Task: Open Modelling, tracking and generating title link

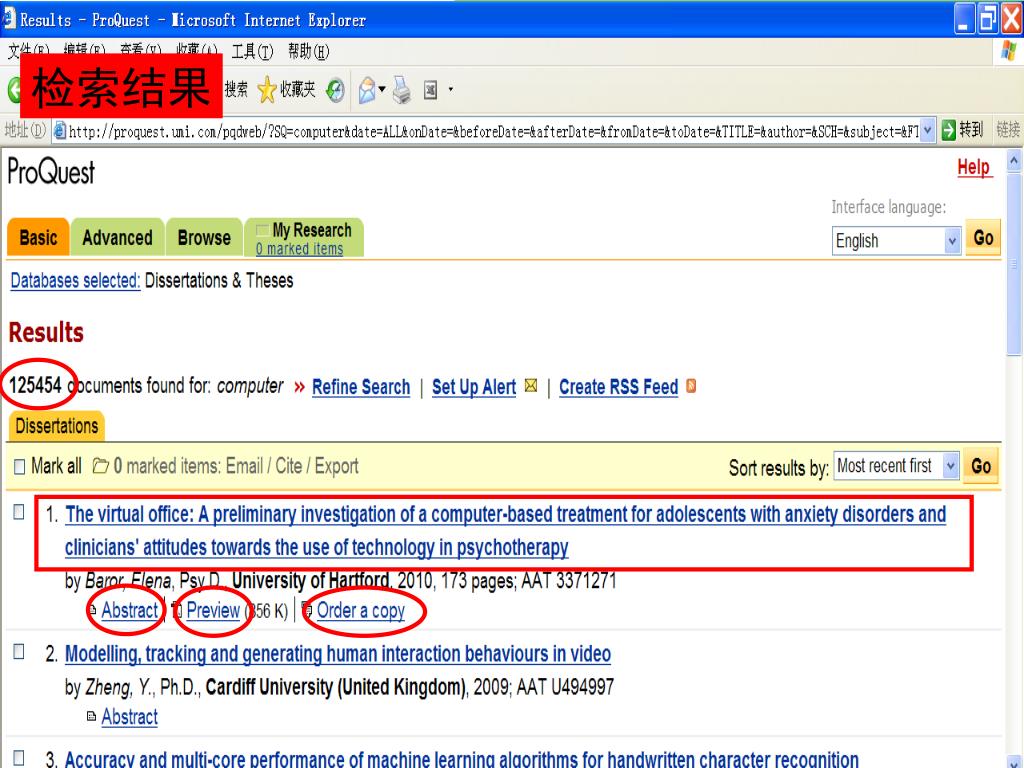Action: [338, 653]
